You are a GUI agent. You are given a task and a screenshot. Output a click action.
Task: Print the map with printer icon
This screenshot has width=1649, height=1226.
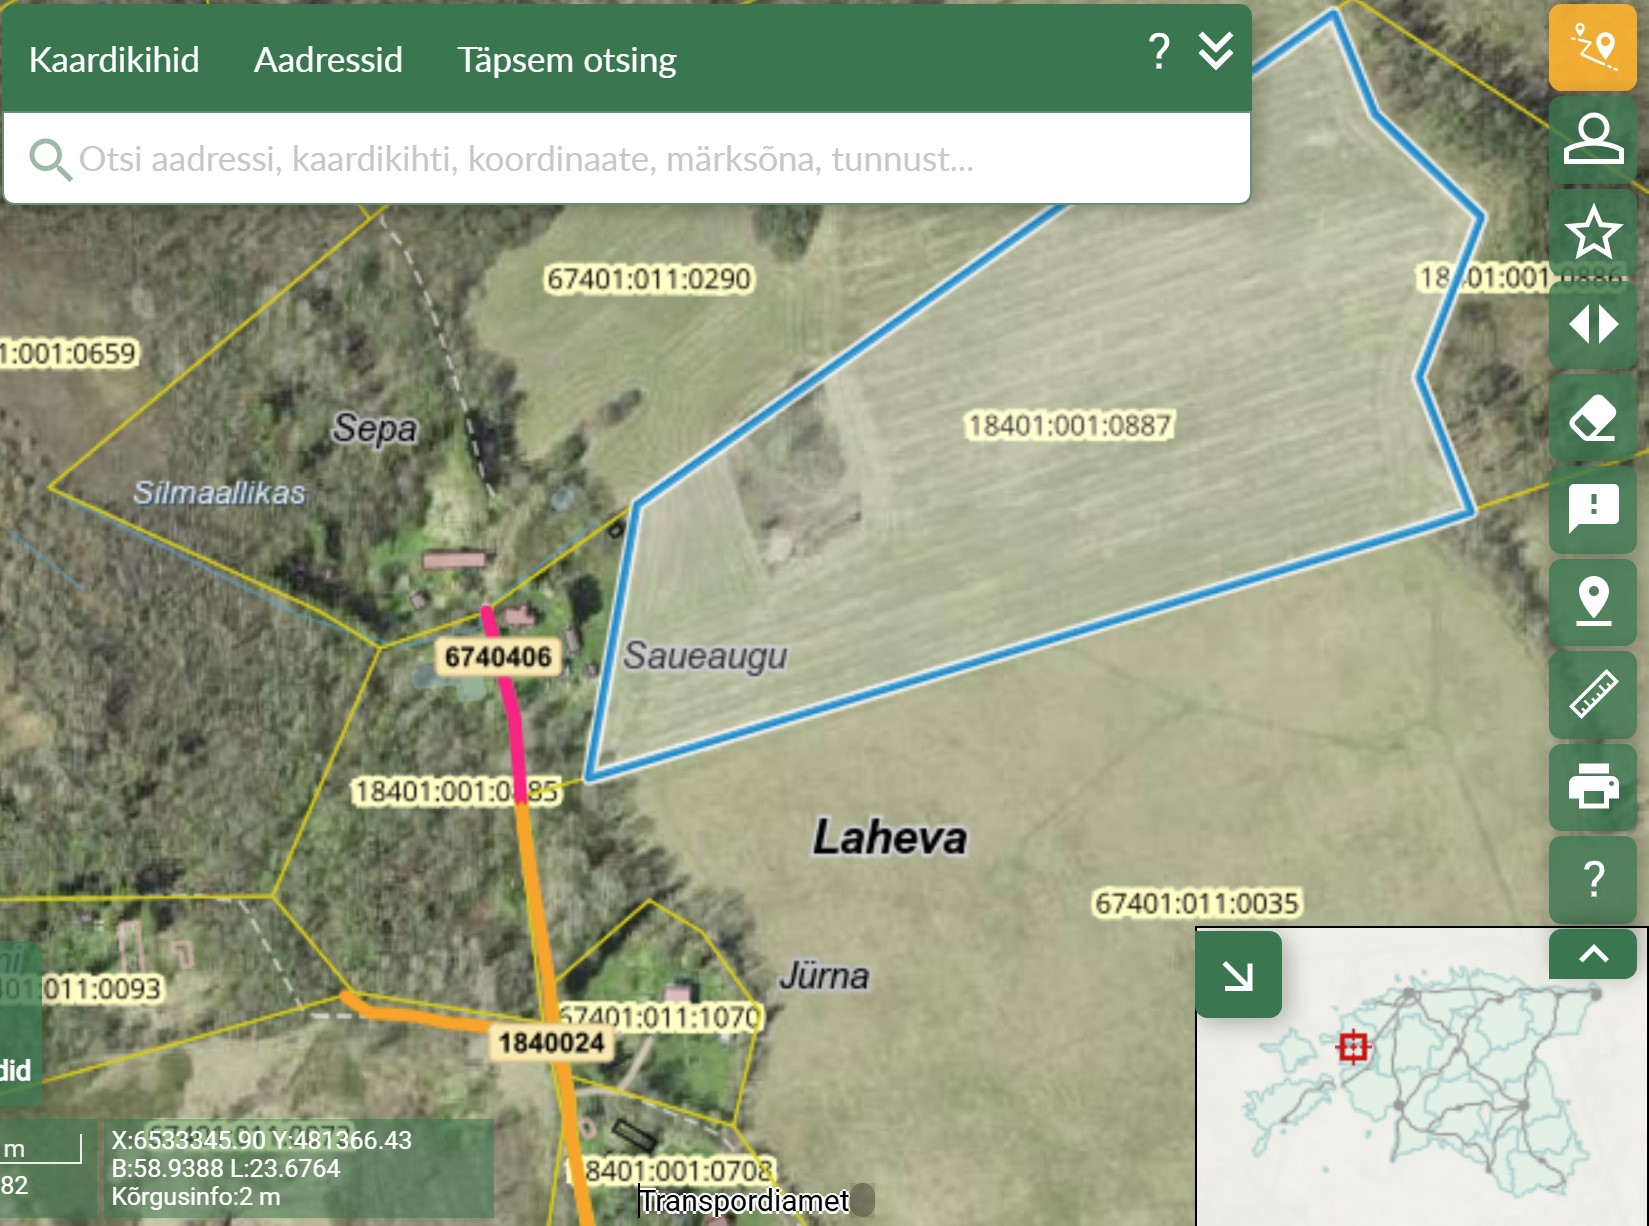(x=1592, y=786)
